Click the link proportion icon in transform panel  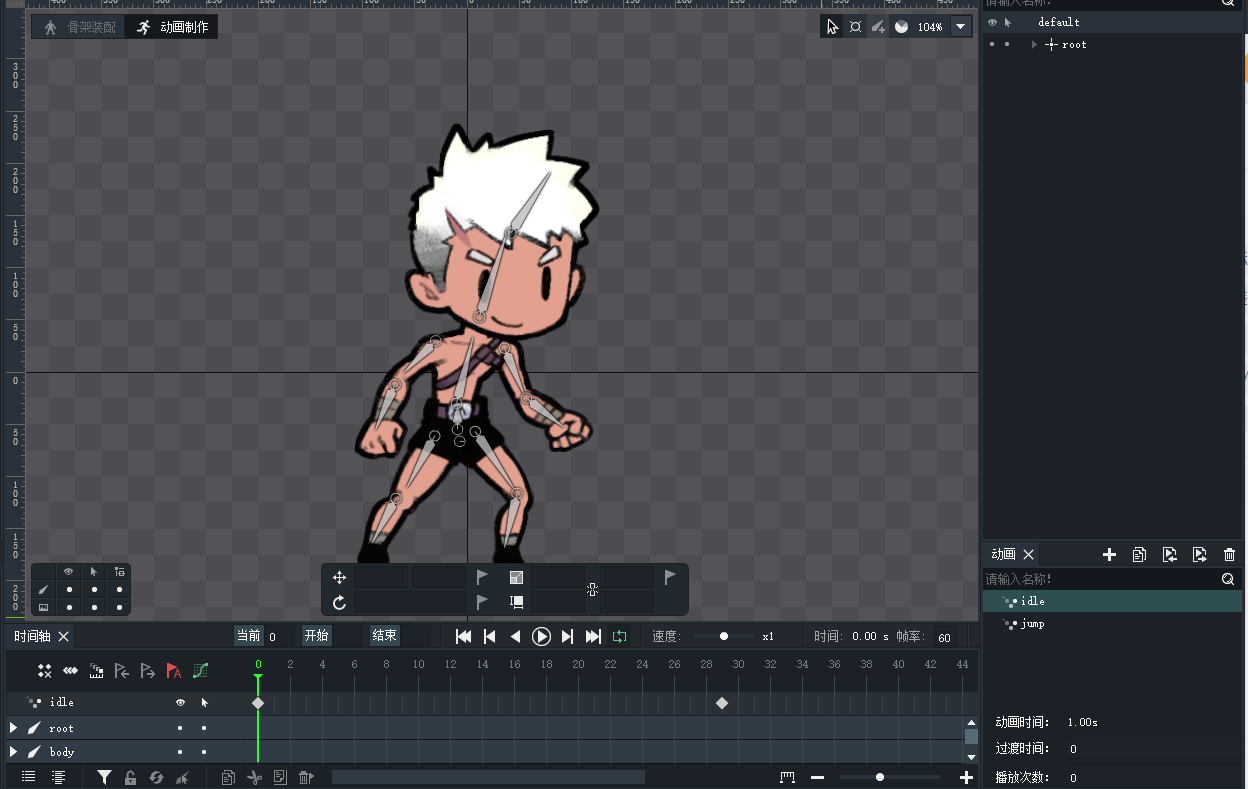point(592,590)
